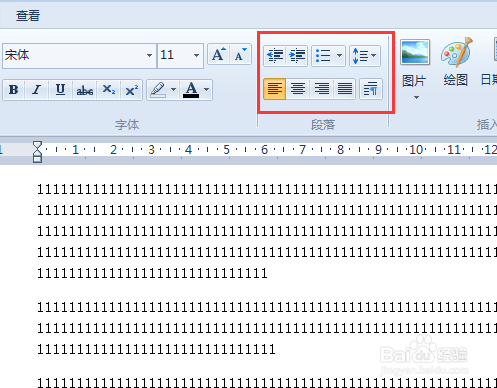Toggle strikethrough formatting
497x388 pixels.
85,90
